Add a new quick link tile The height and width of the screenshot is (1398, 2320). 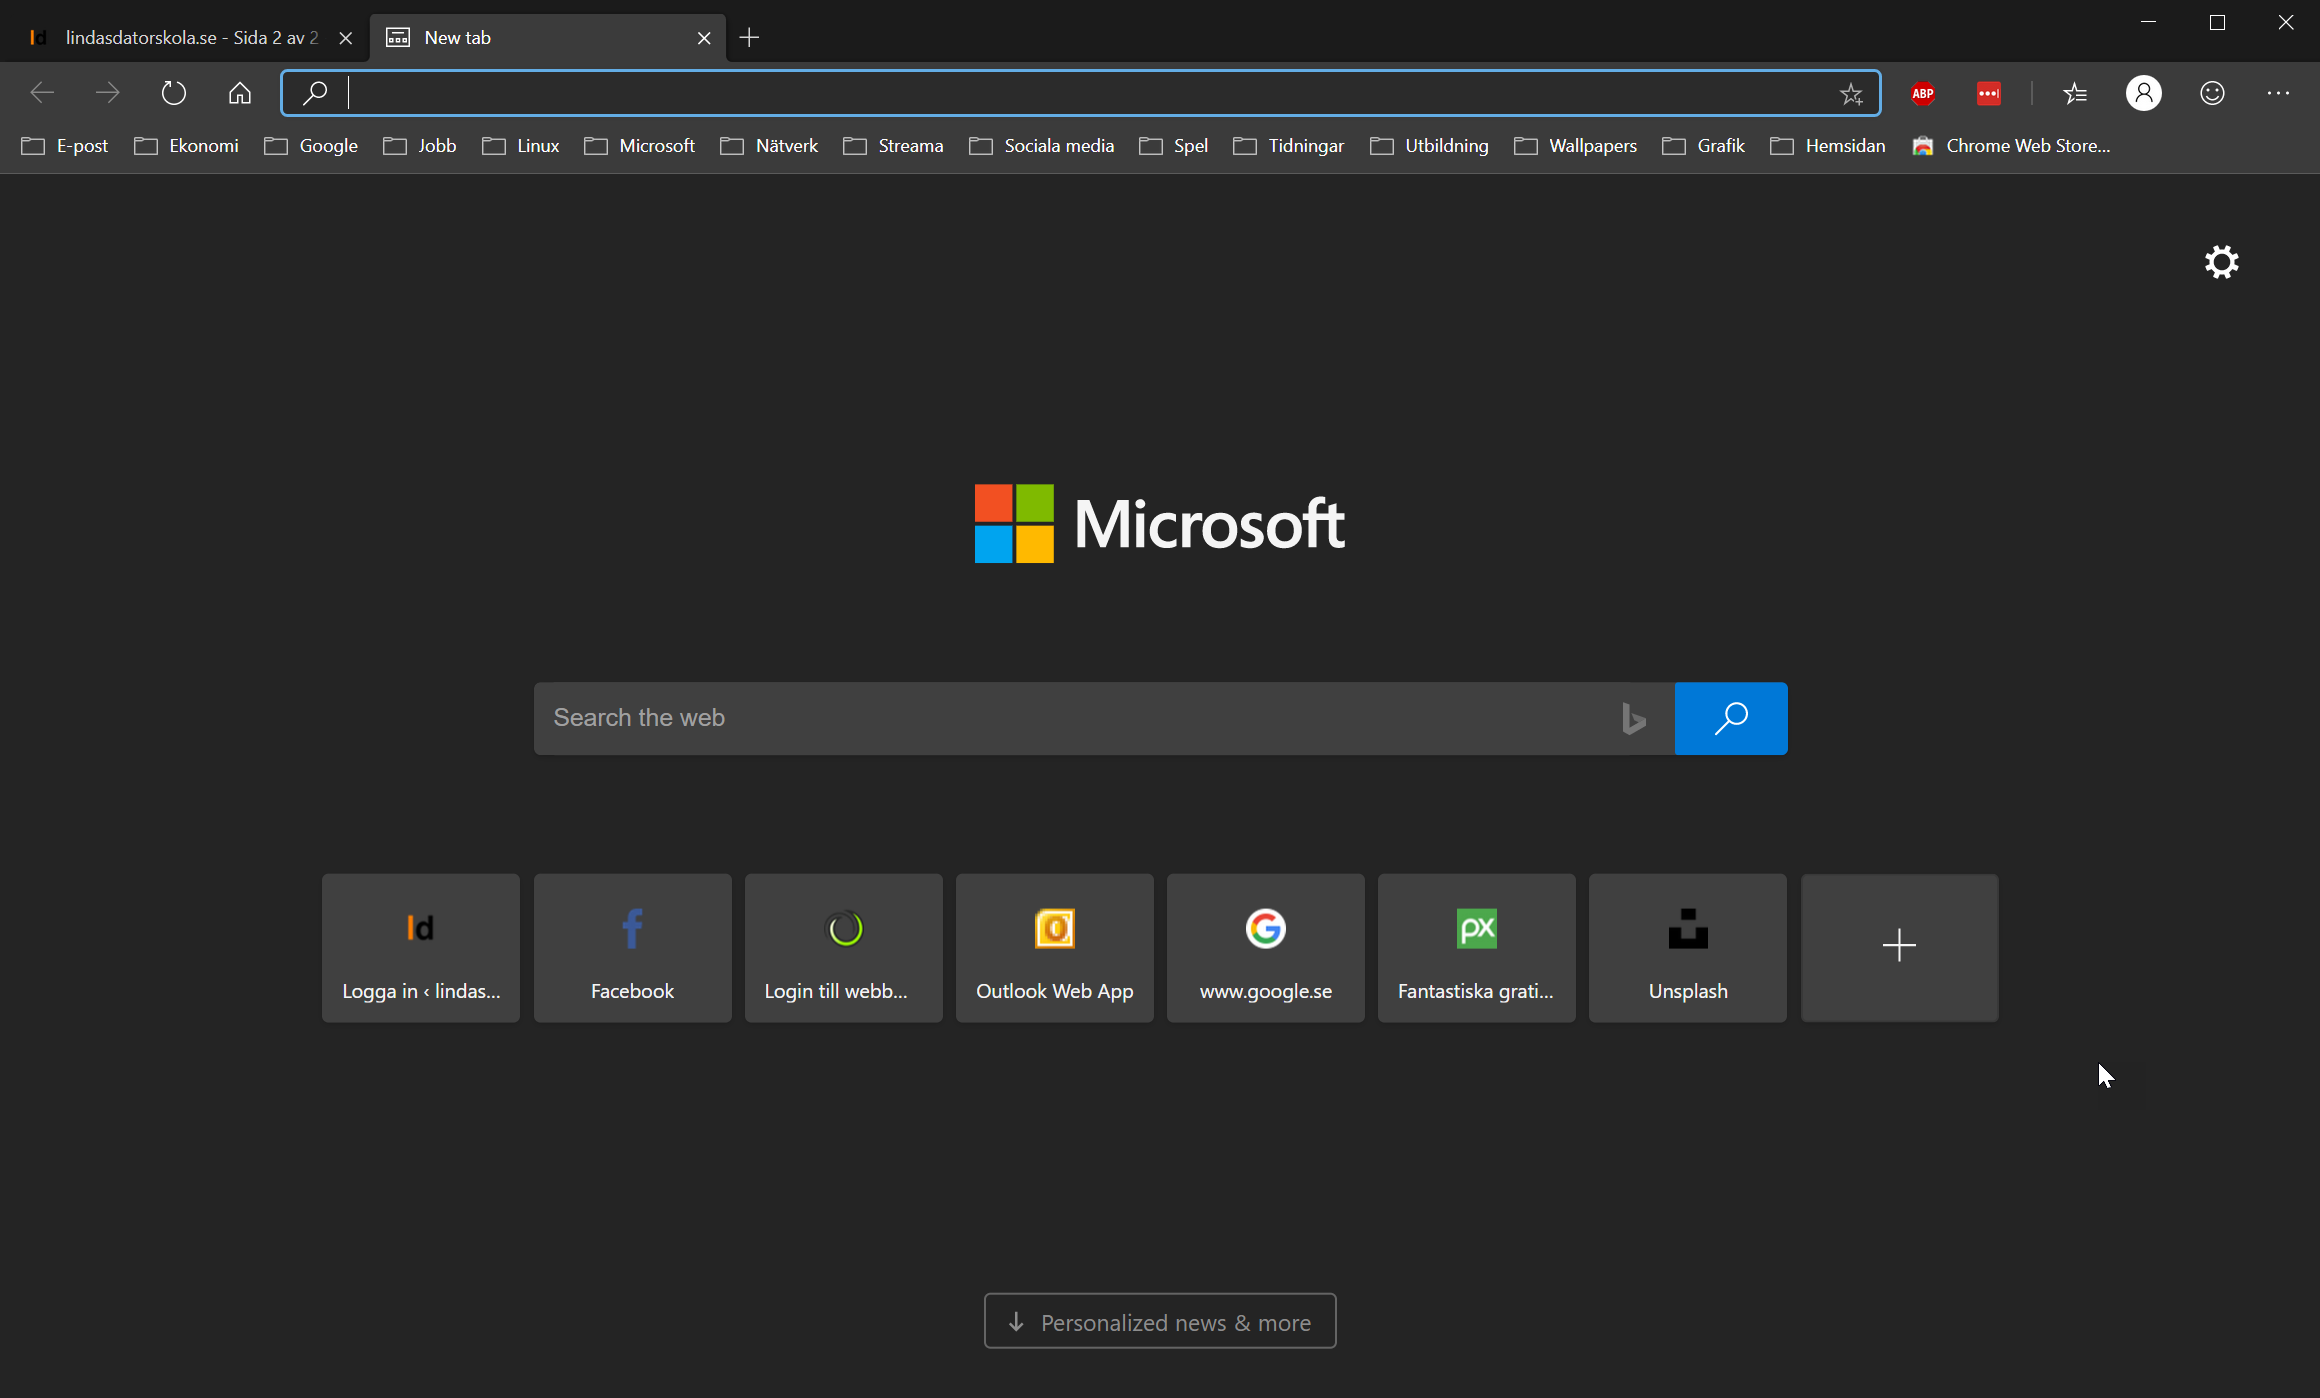click(x=1899, y=948)
